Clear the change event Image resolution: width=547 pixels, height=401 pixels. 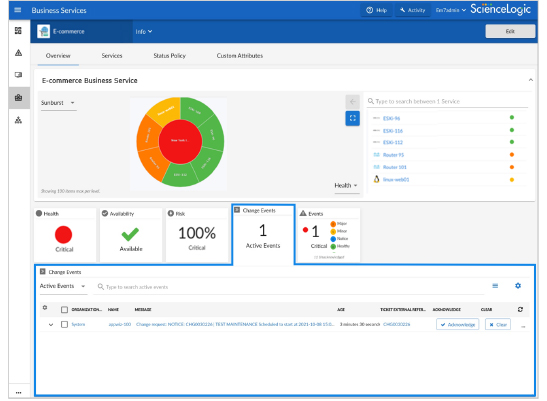[x=498, y=325]
